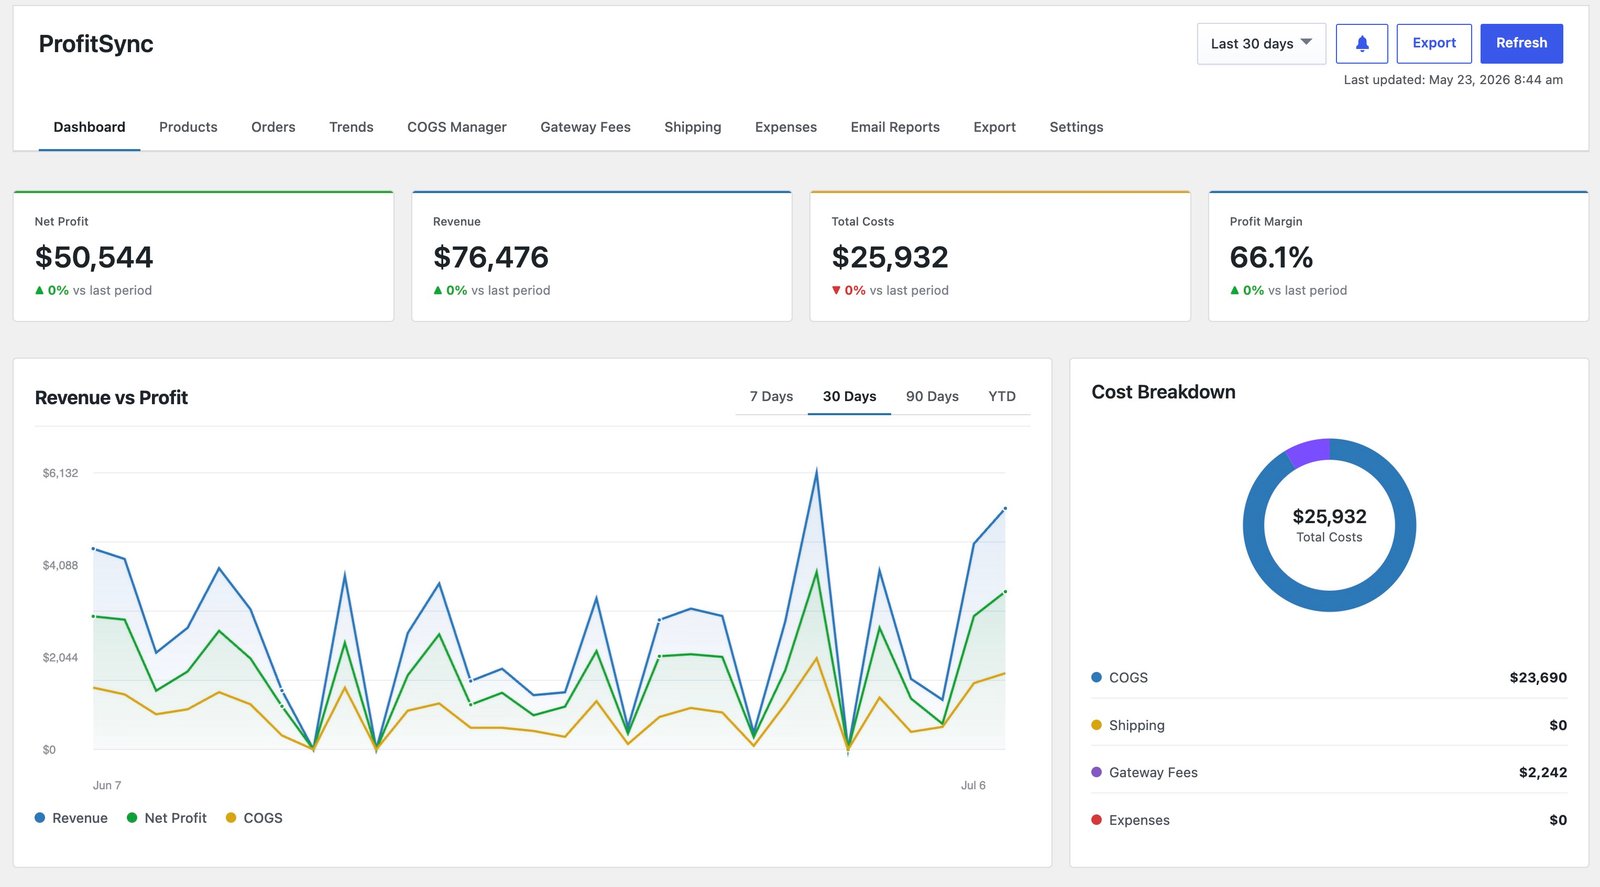
Task: Refresh the dashboard data
Action: pyautogui.click(x=1521, y=43)
